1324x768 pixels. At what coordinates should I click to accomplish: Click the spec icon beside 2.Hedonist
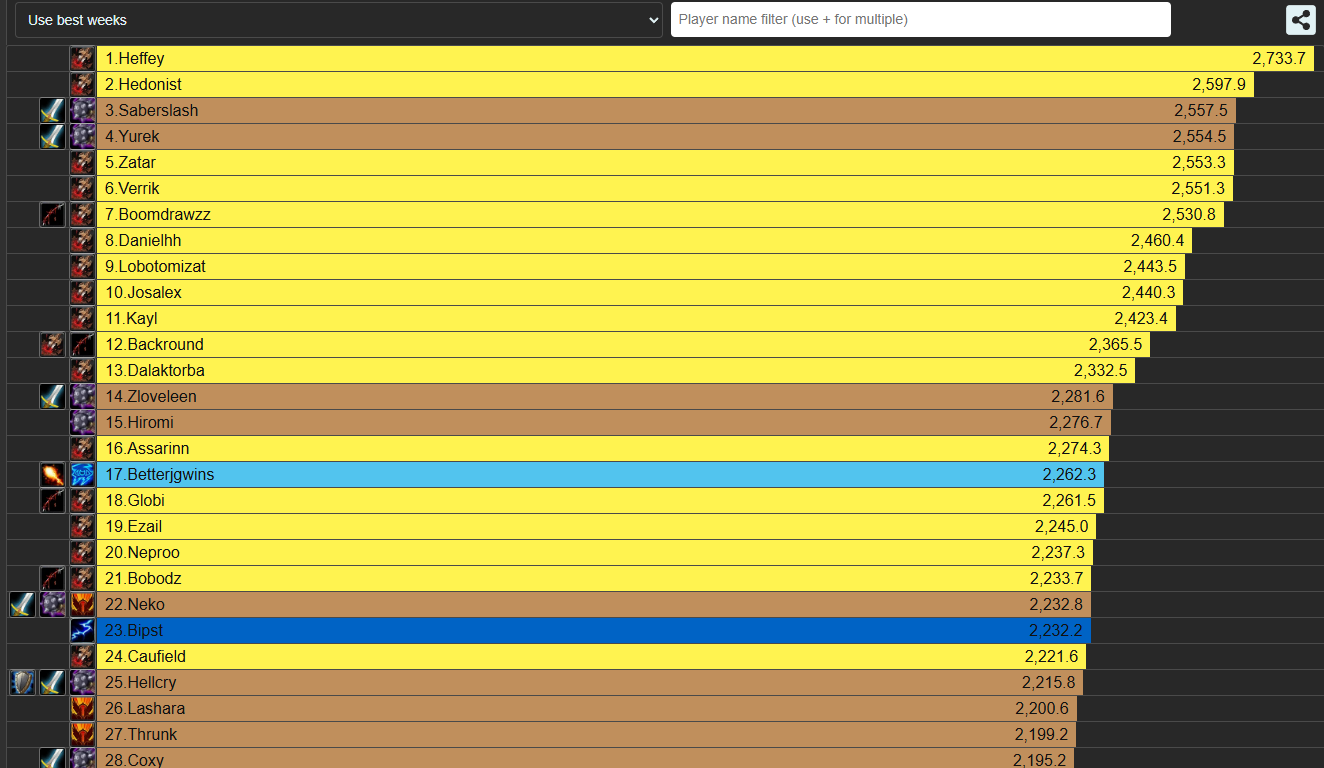click(x=83, y=84)
